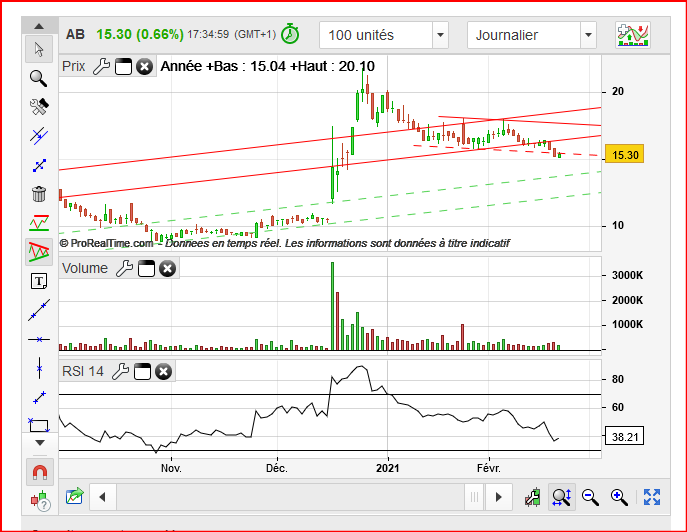Click the add indicator chart icon

point(631,34)
